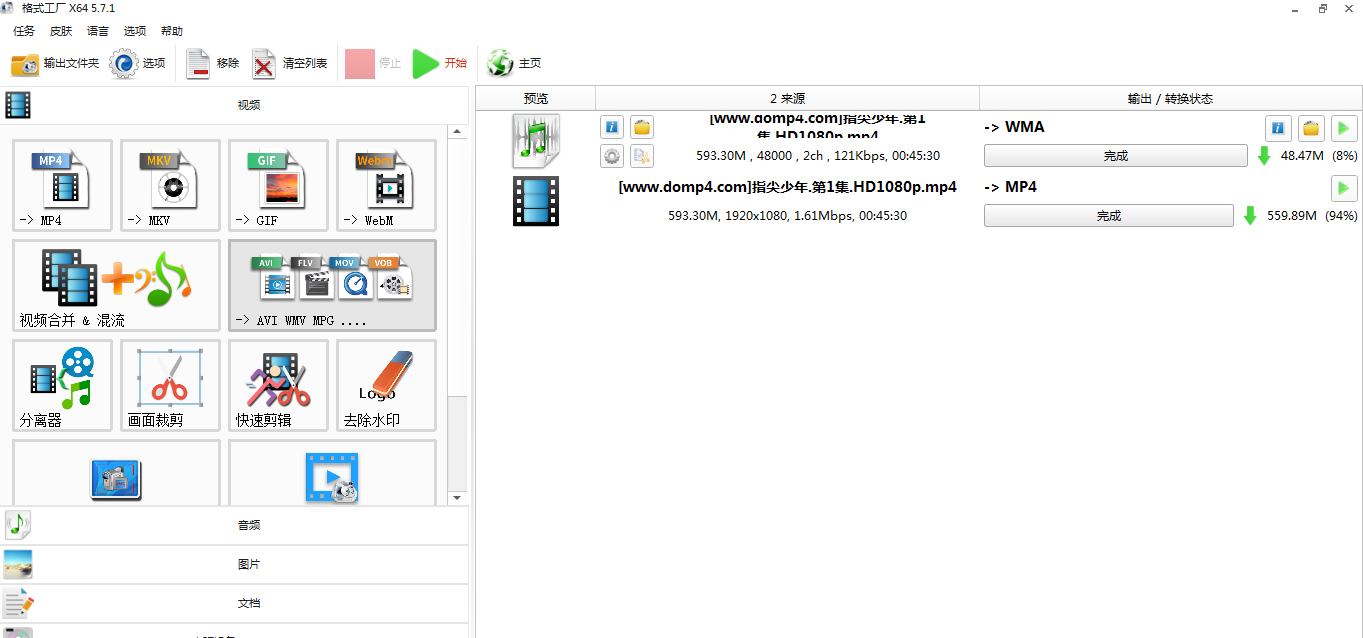Open the partially visible camcorder recorder tile
The image size is (1363, 638).
116,473
